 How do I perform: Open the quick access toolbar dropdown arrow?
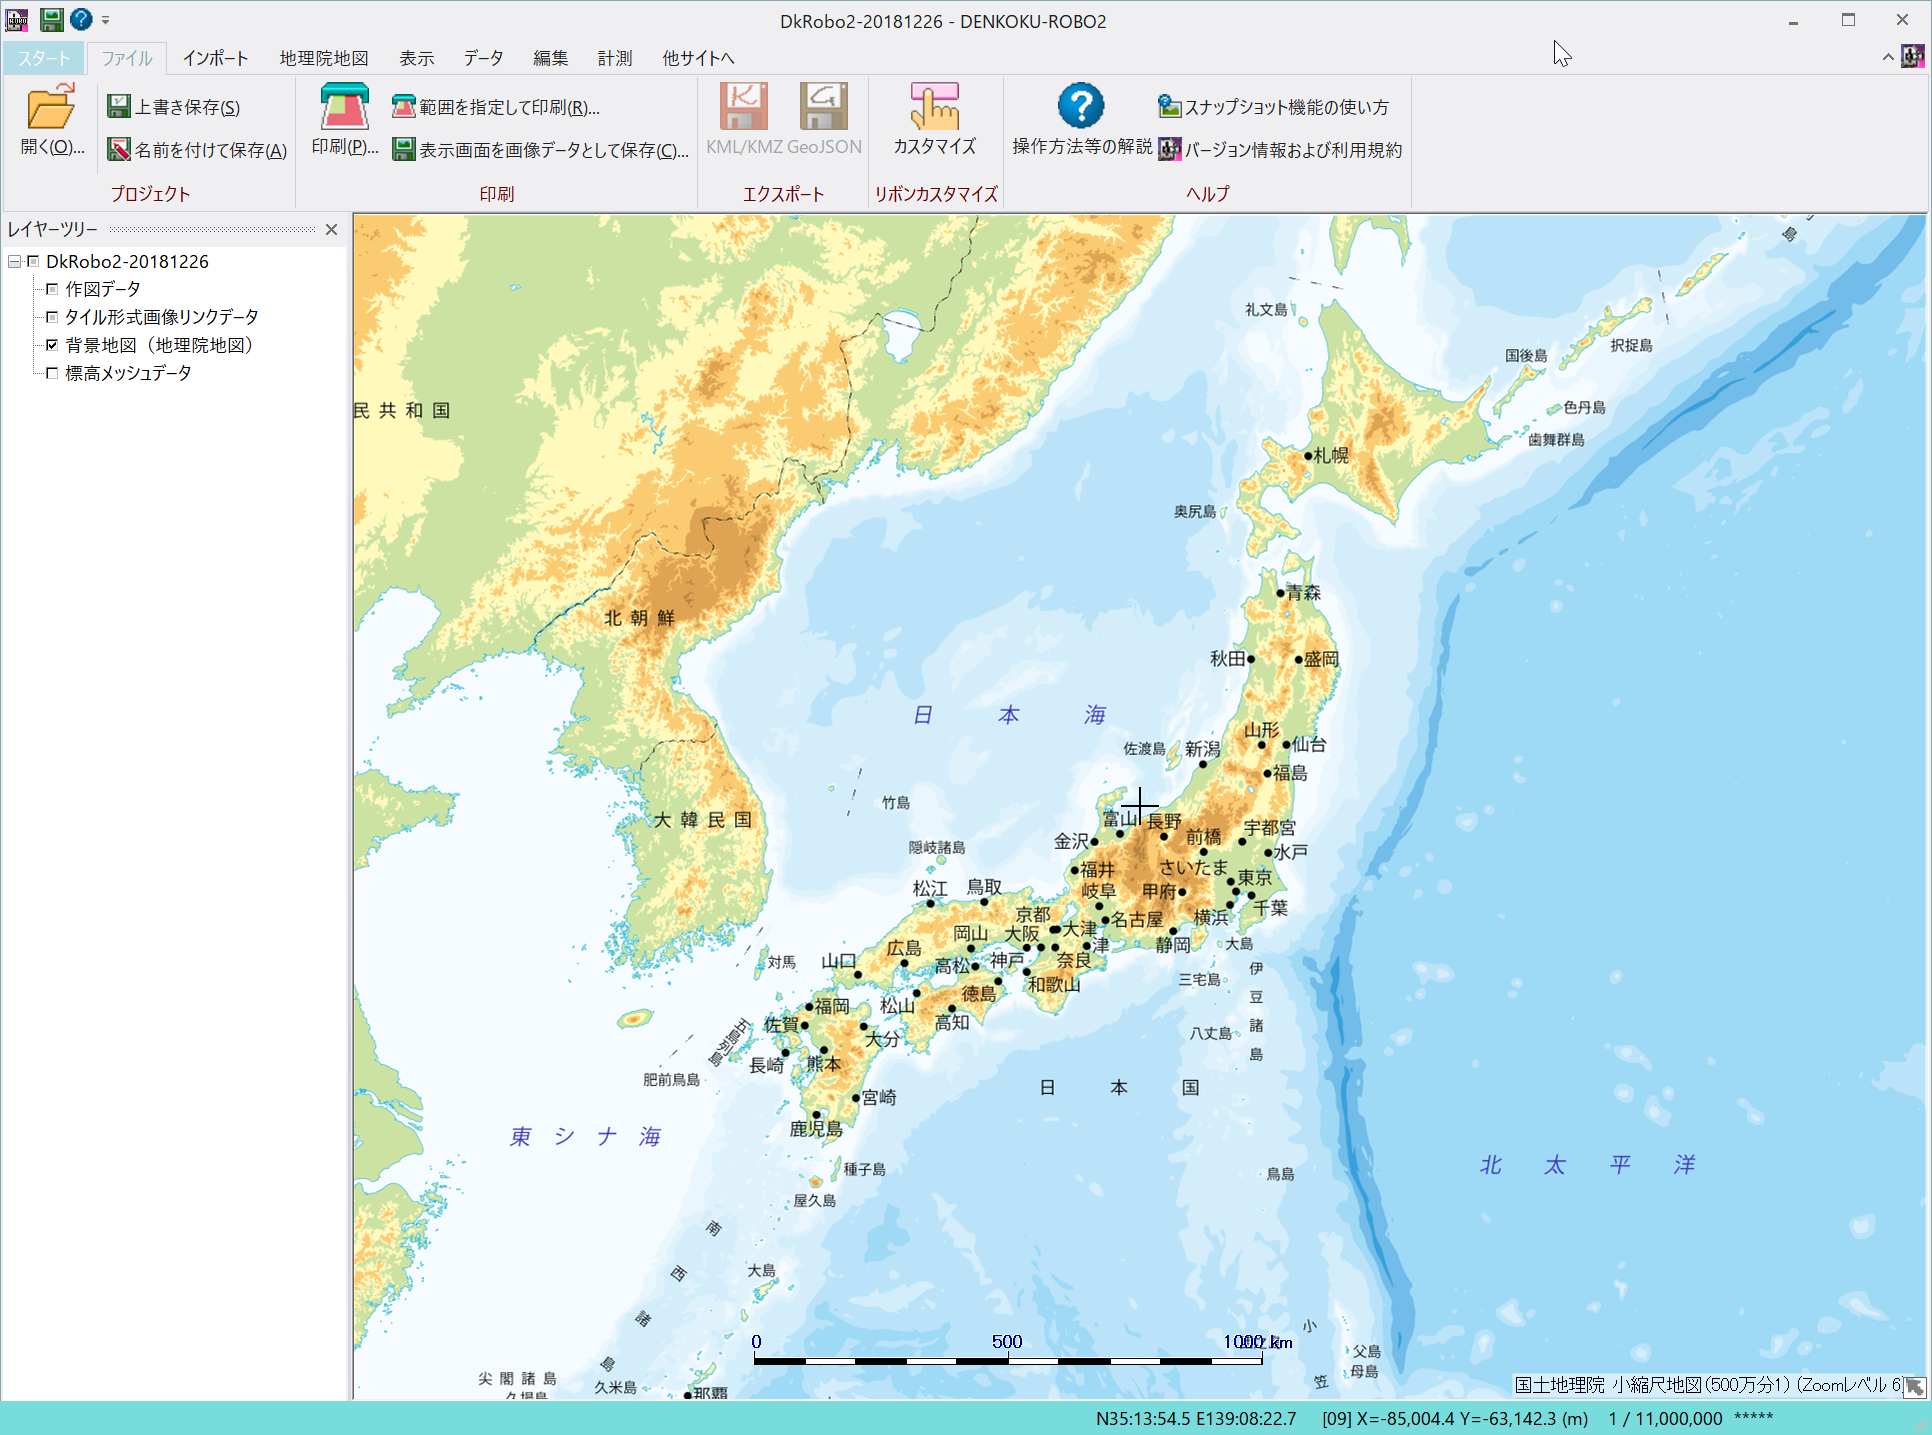(x=106, y=20)
